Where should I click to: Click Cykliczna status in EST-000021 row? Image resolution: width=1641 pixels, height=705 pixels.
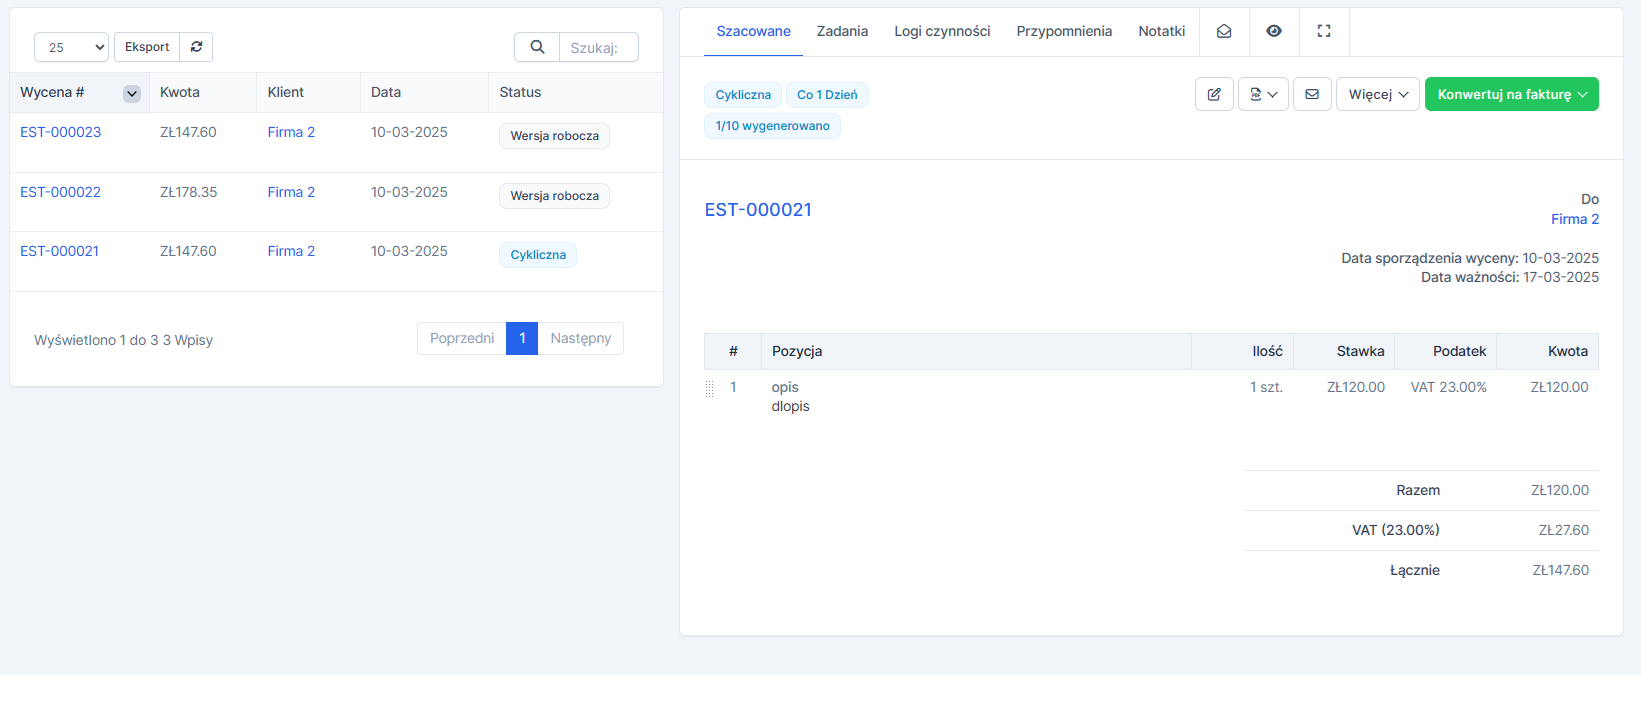click(x=538, y=255)
